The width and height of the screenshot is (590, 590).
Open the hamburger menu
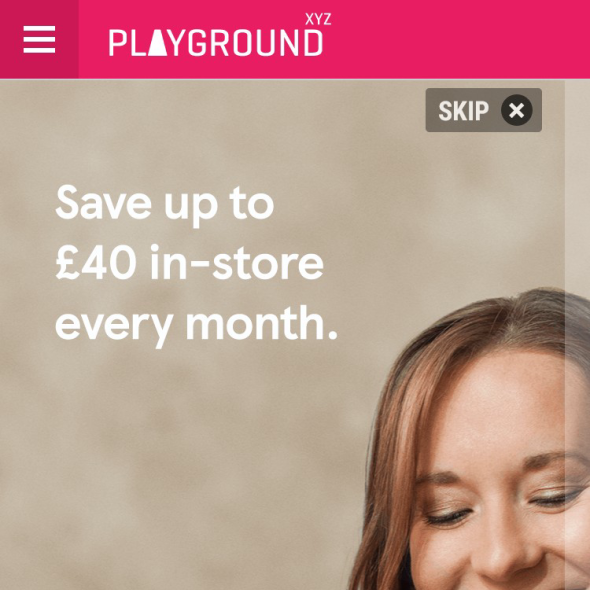point(39,39)
